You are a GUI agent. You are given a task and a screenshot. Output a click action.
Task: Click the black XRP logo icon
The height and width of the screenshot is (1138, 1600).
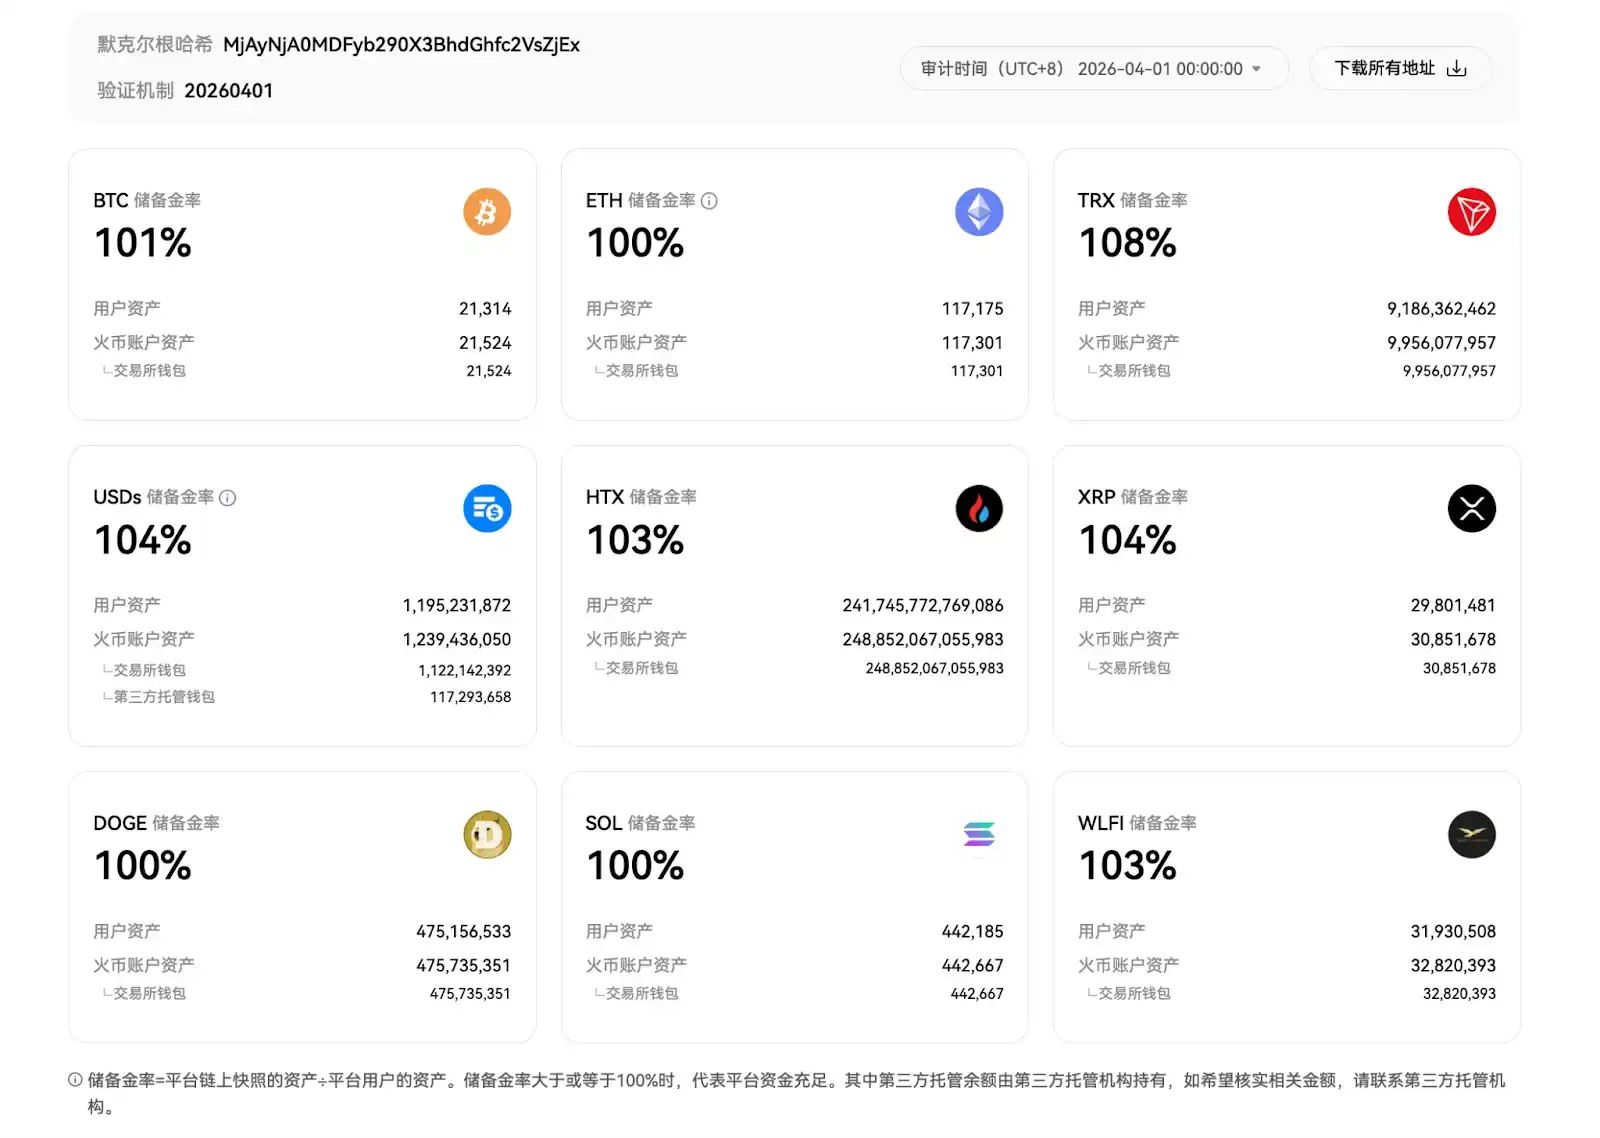point(1471,509)
